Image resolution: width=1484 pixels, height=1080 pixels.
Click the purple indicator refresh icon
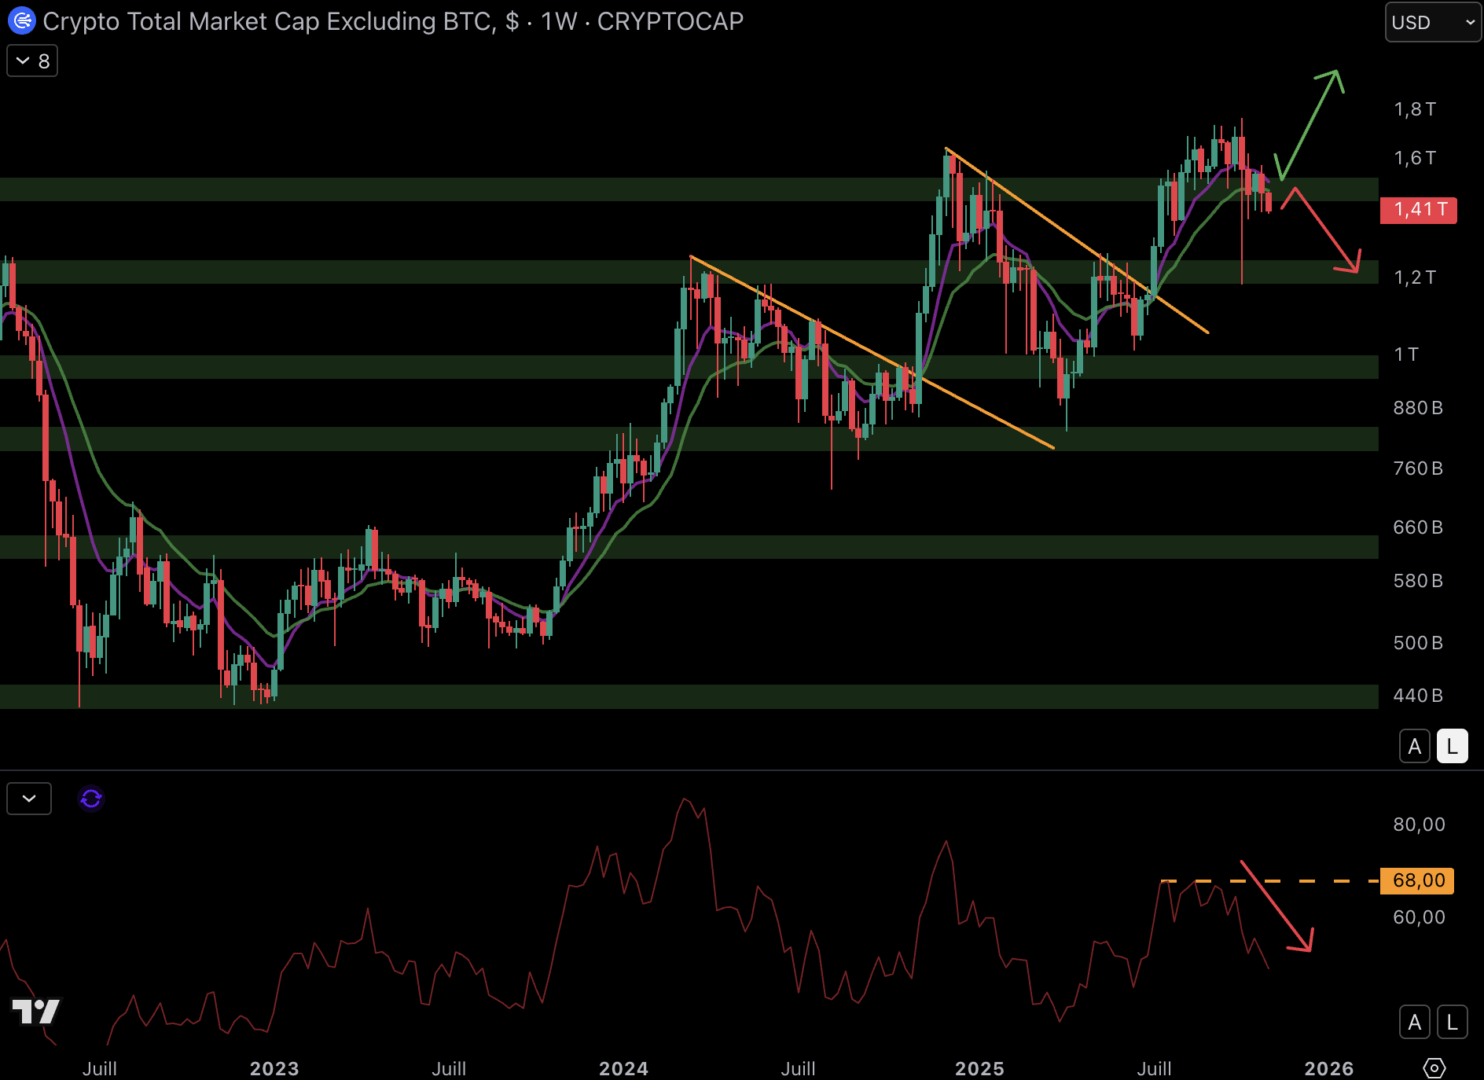point(91,798)
